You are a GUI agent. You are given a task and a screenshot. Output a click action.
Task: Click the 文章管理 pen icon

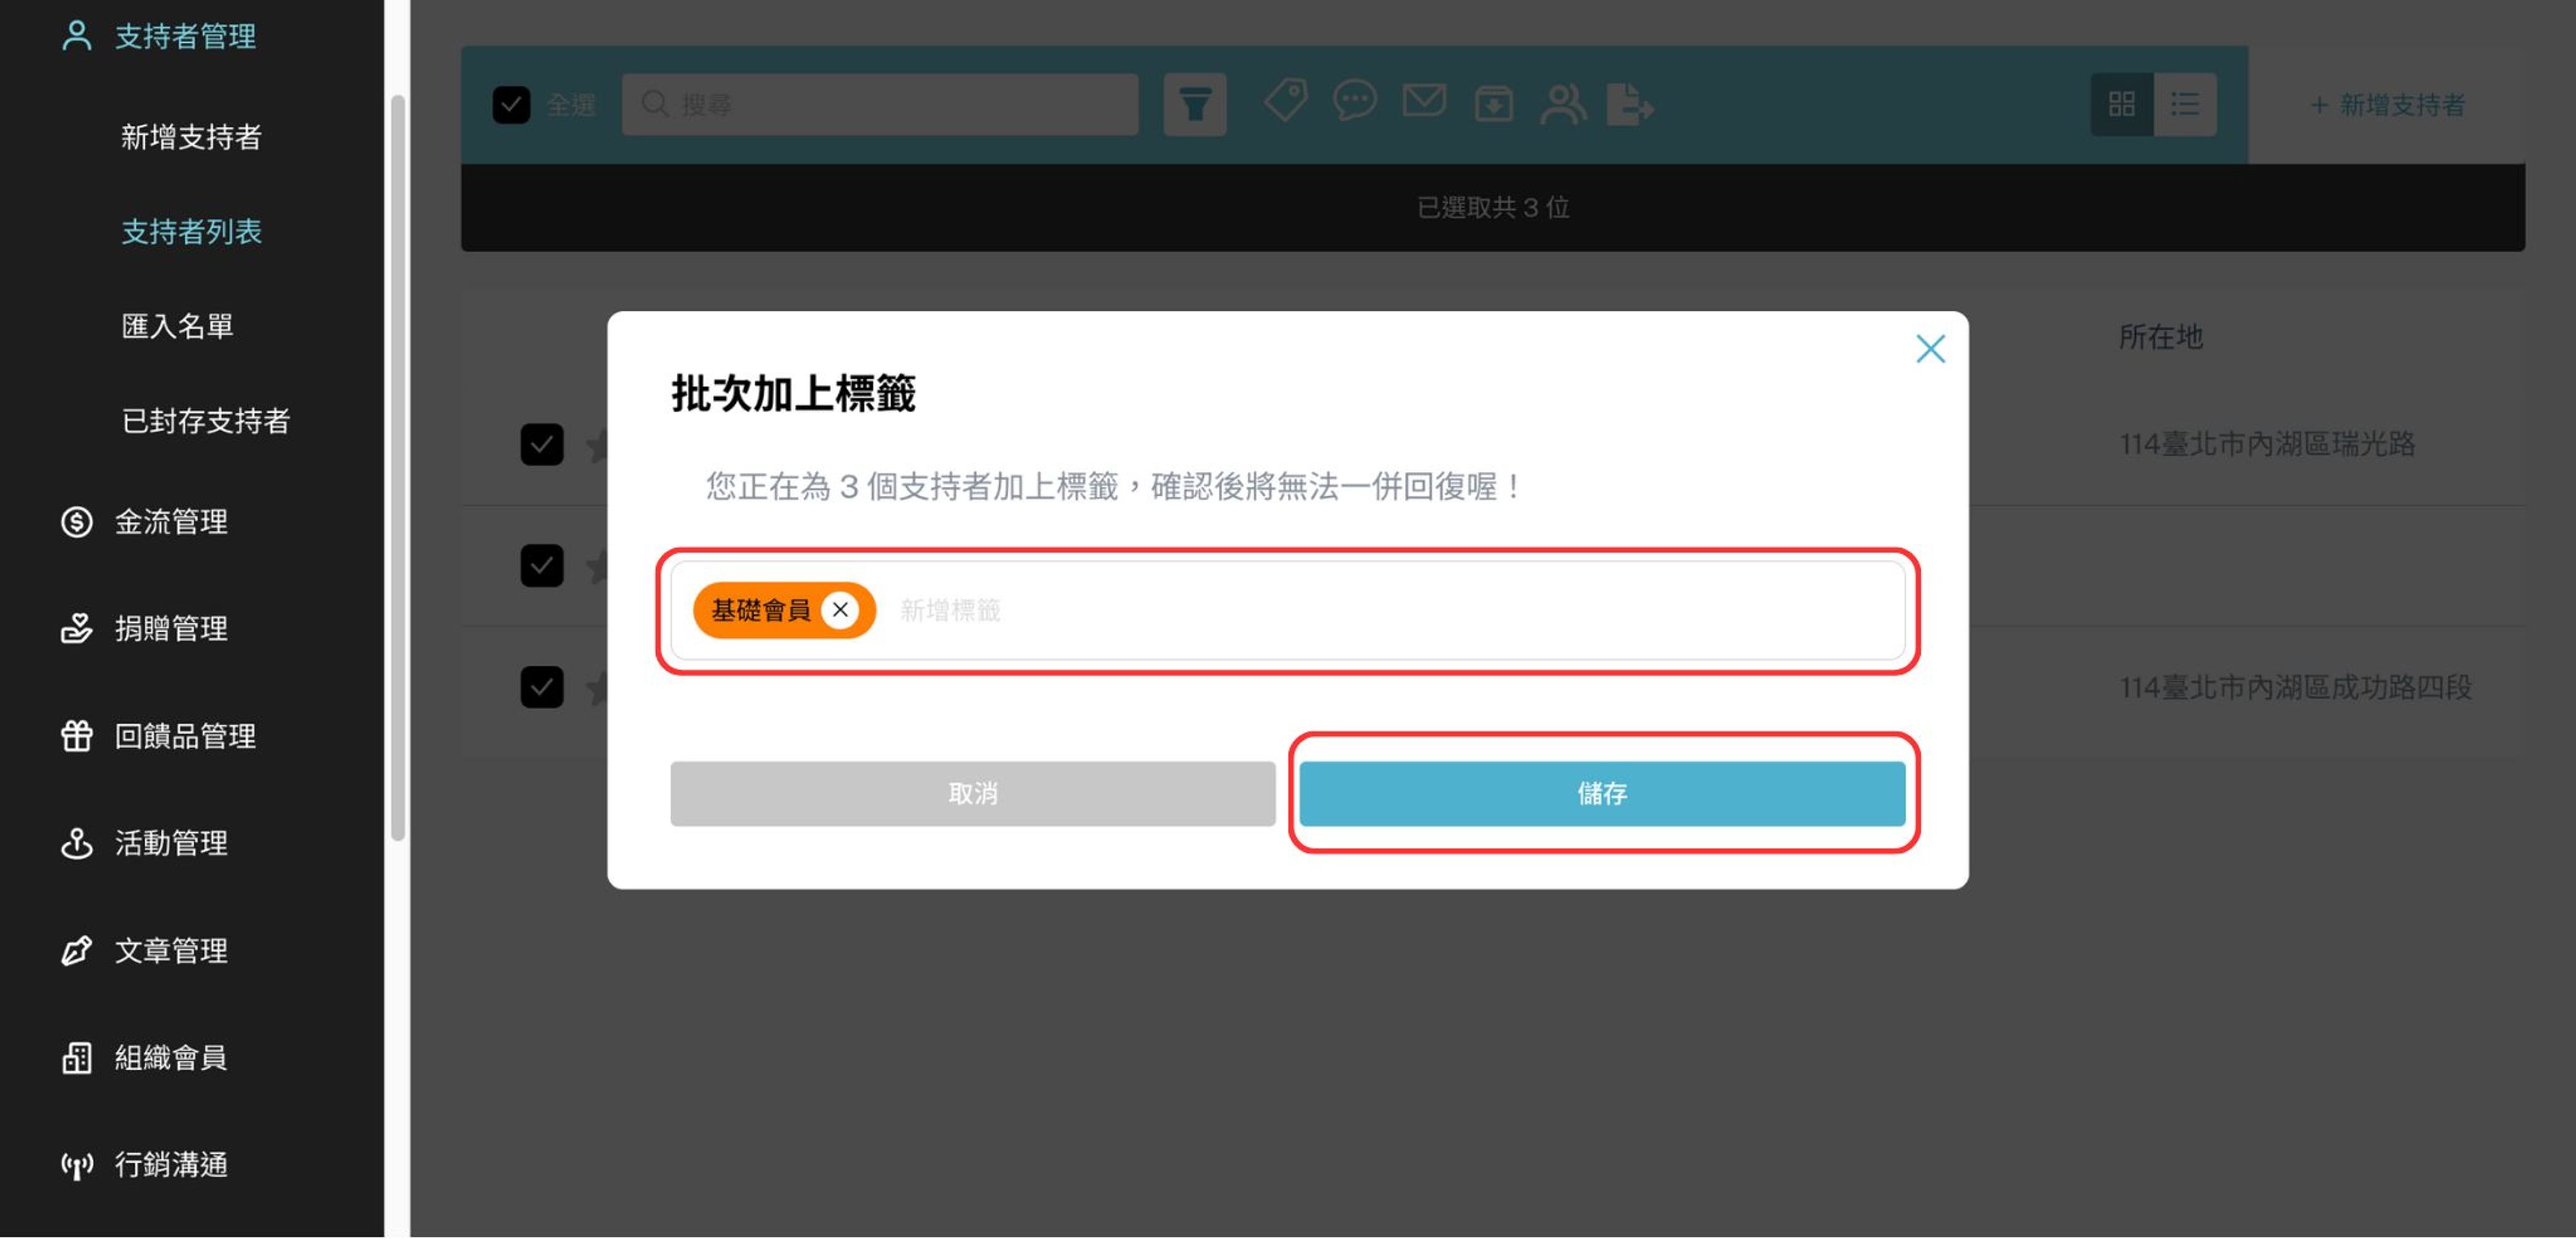tap(77, 951)
